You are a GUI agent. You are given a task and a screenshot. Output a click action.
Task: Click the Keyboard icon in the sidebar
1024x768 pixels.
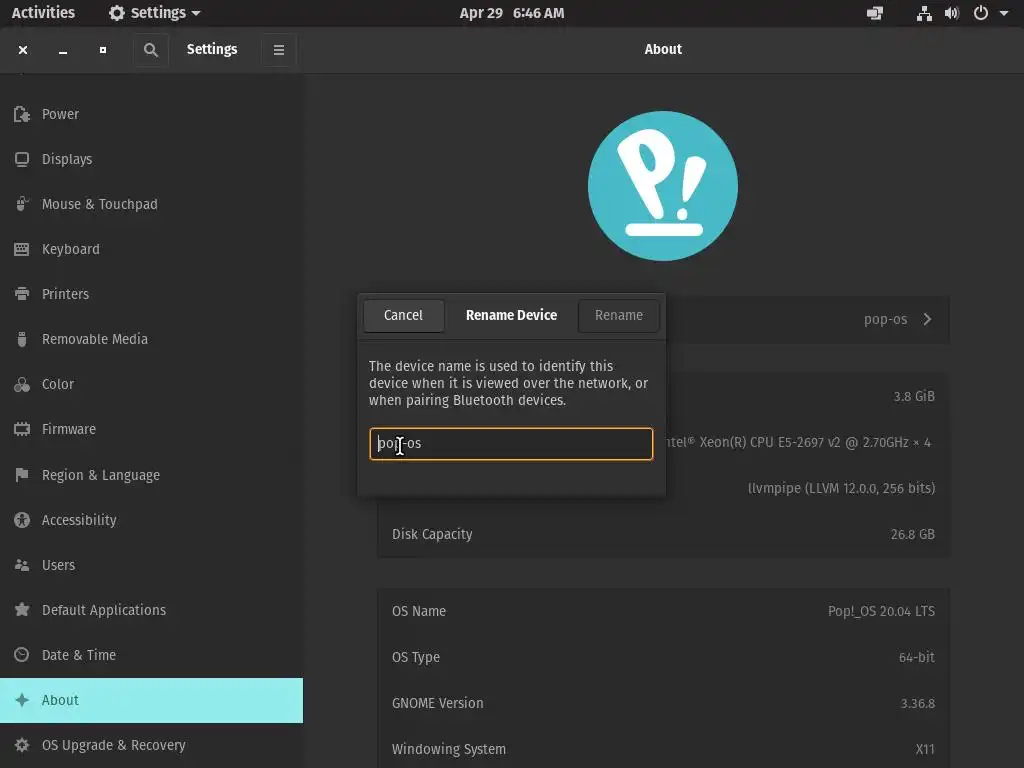pos(22,249)
